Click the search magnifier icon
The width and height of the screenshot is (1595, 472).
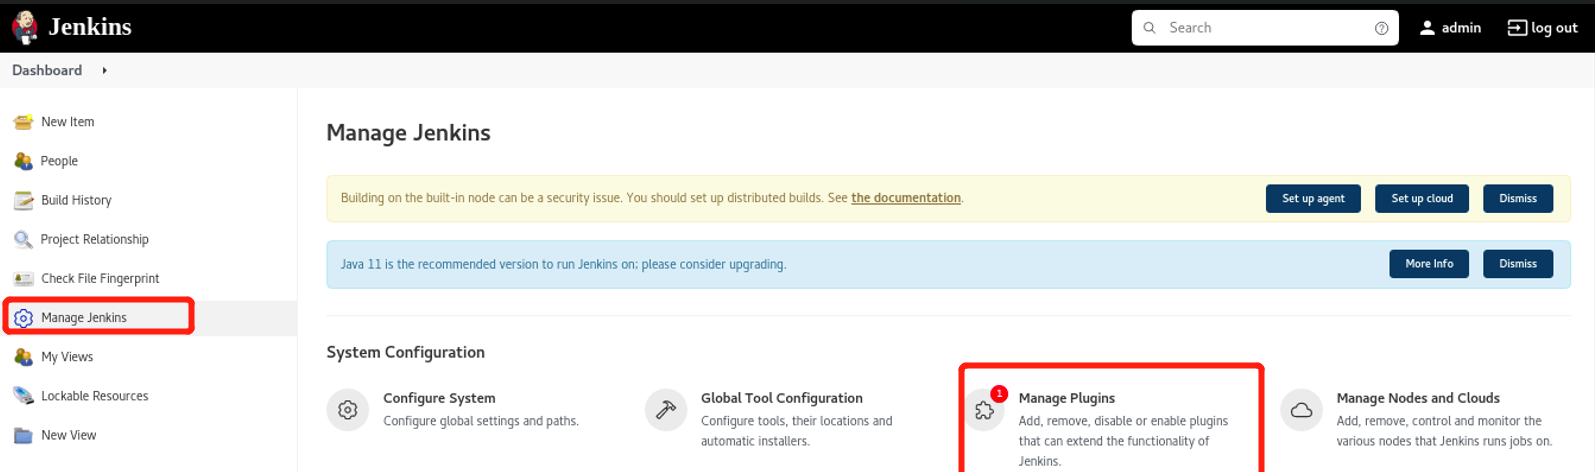point(1149,28)
